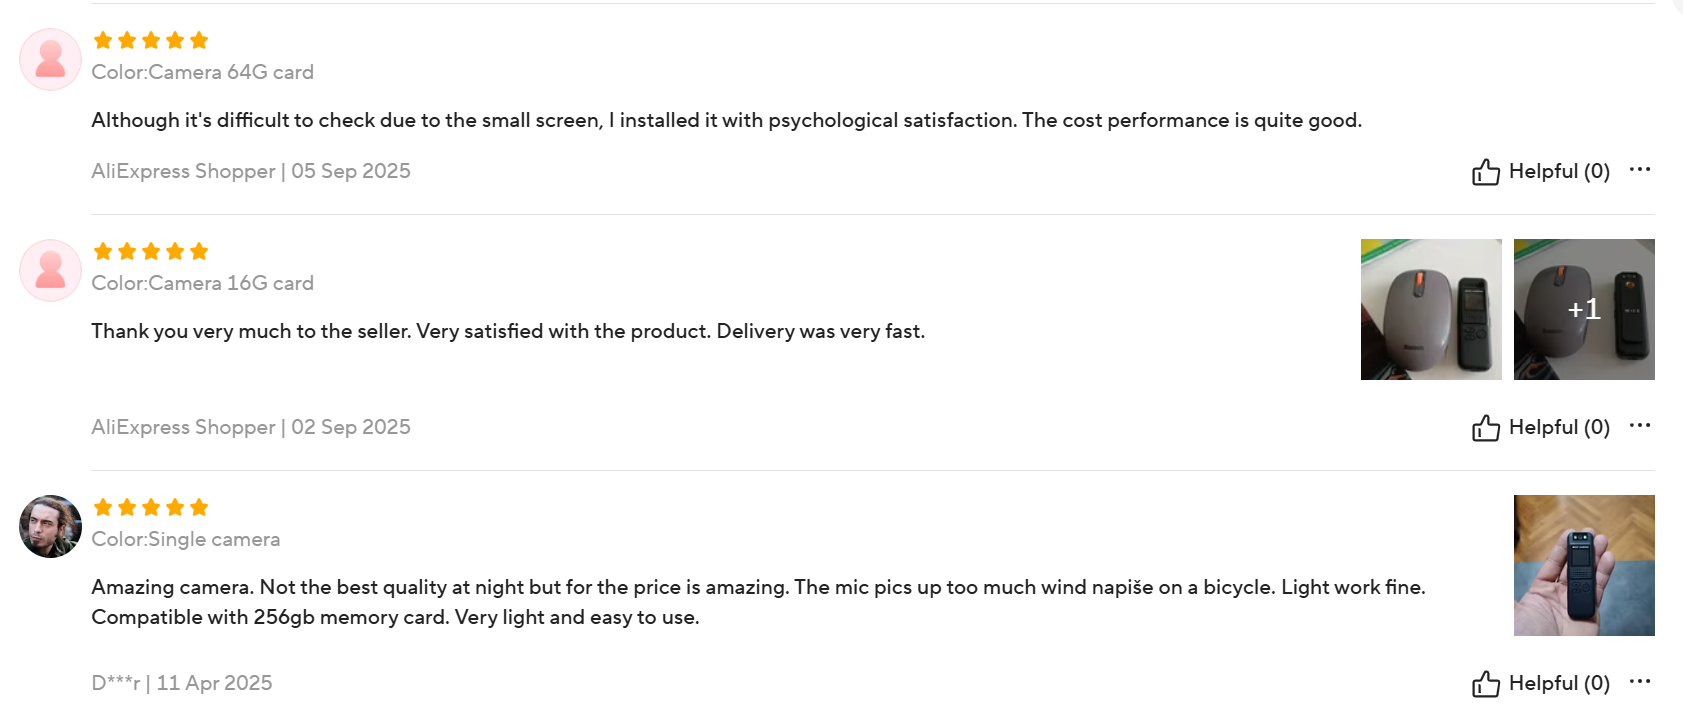Open first review photo of mouse and camera

click(1430, 309)
